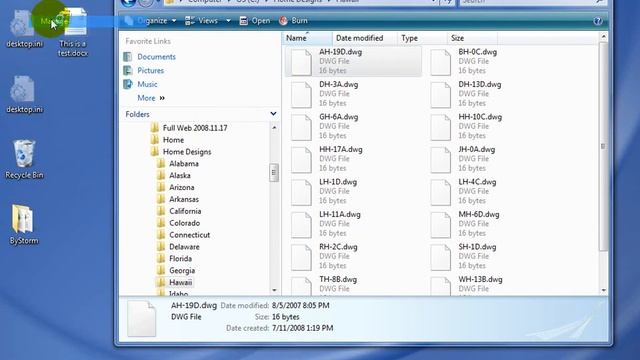Select the Home folder in tree
This screenshot has width=640, height=360.
[173, 140]
